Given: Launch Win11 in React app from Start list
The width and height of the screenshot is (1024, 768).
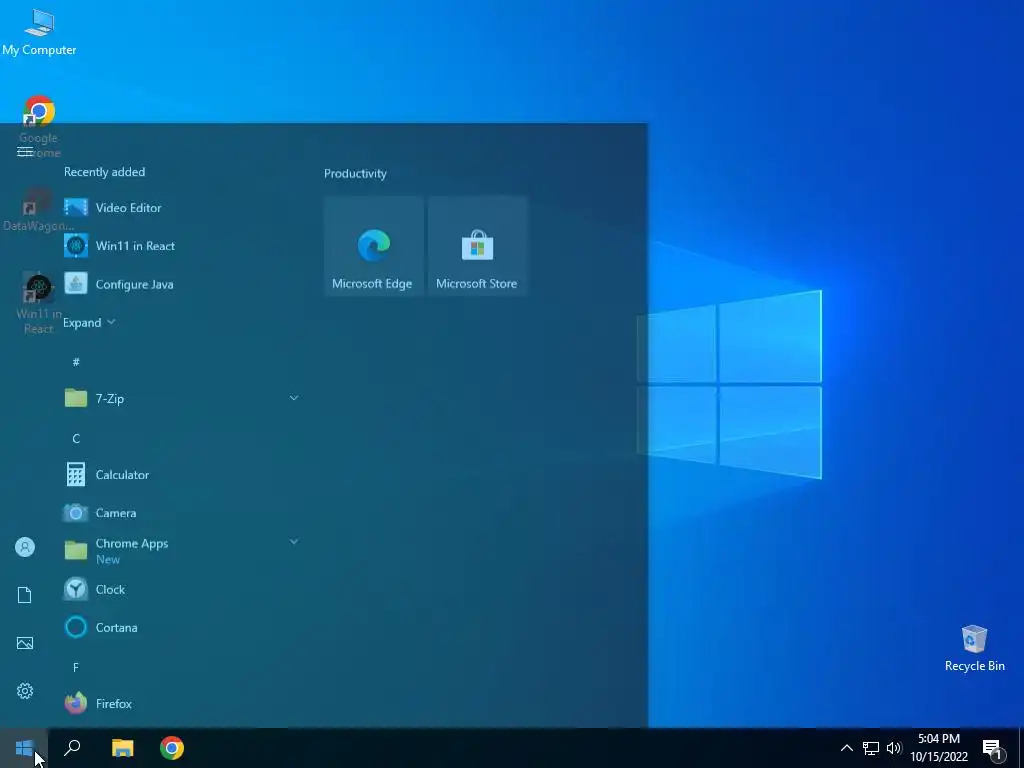Looking at the screenshot, I should pyautogui.click(x=182, y=246).
